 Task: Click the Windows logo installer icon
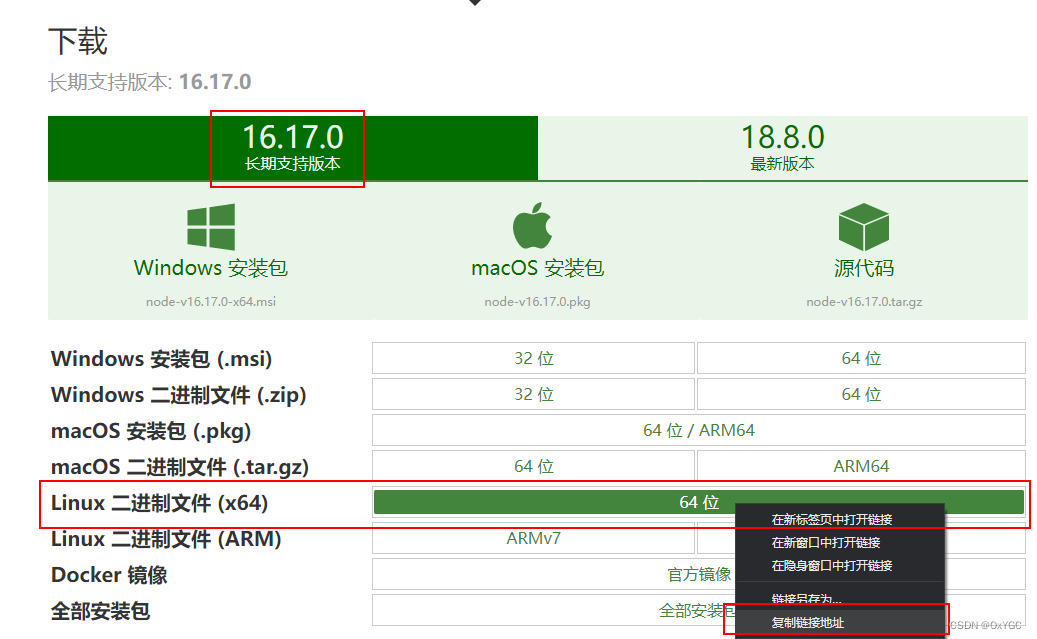(x=211, y=227)
